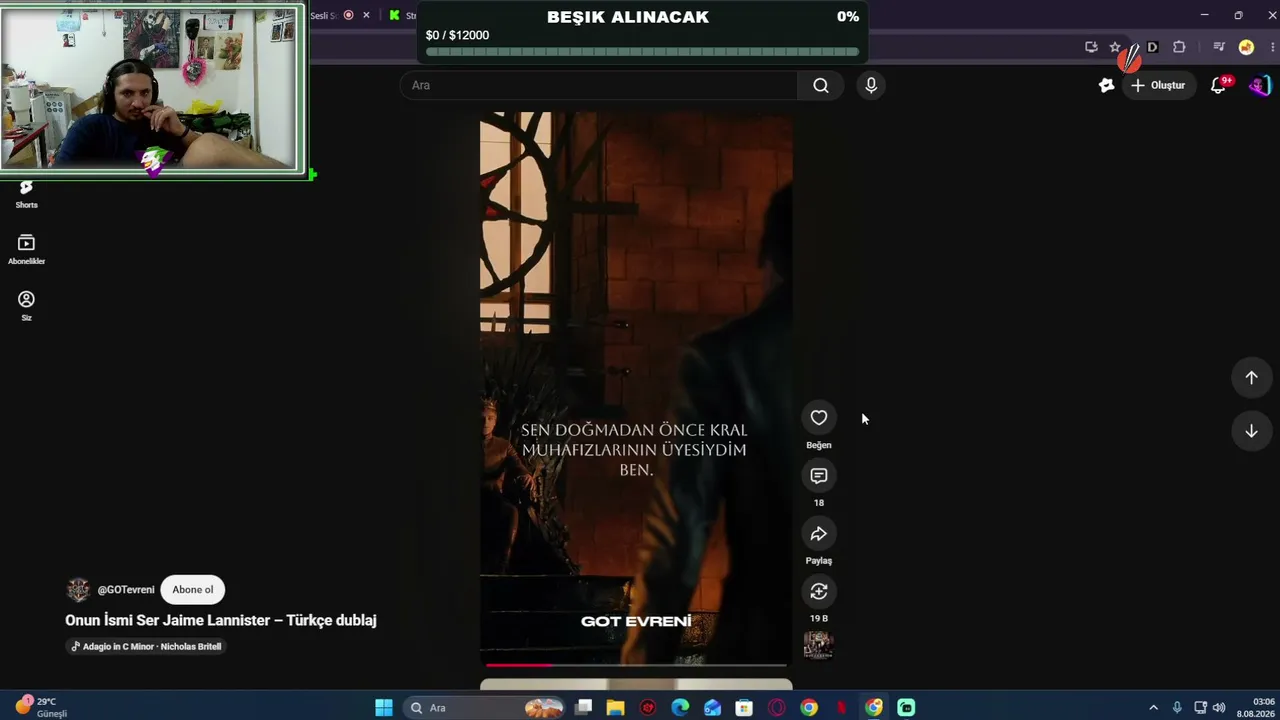Switch to the Kick Str browser tab
Screen dimensions: 1280x720
click(402, 15)
